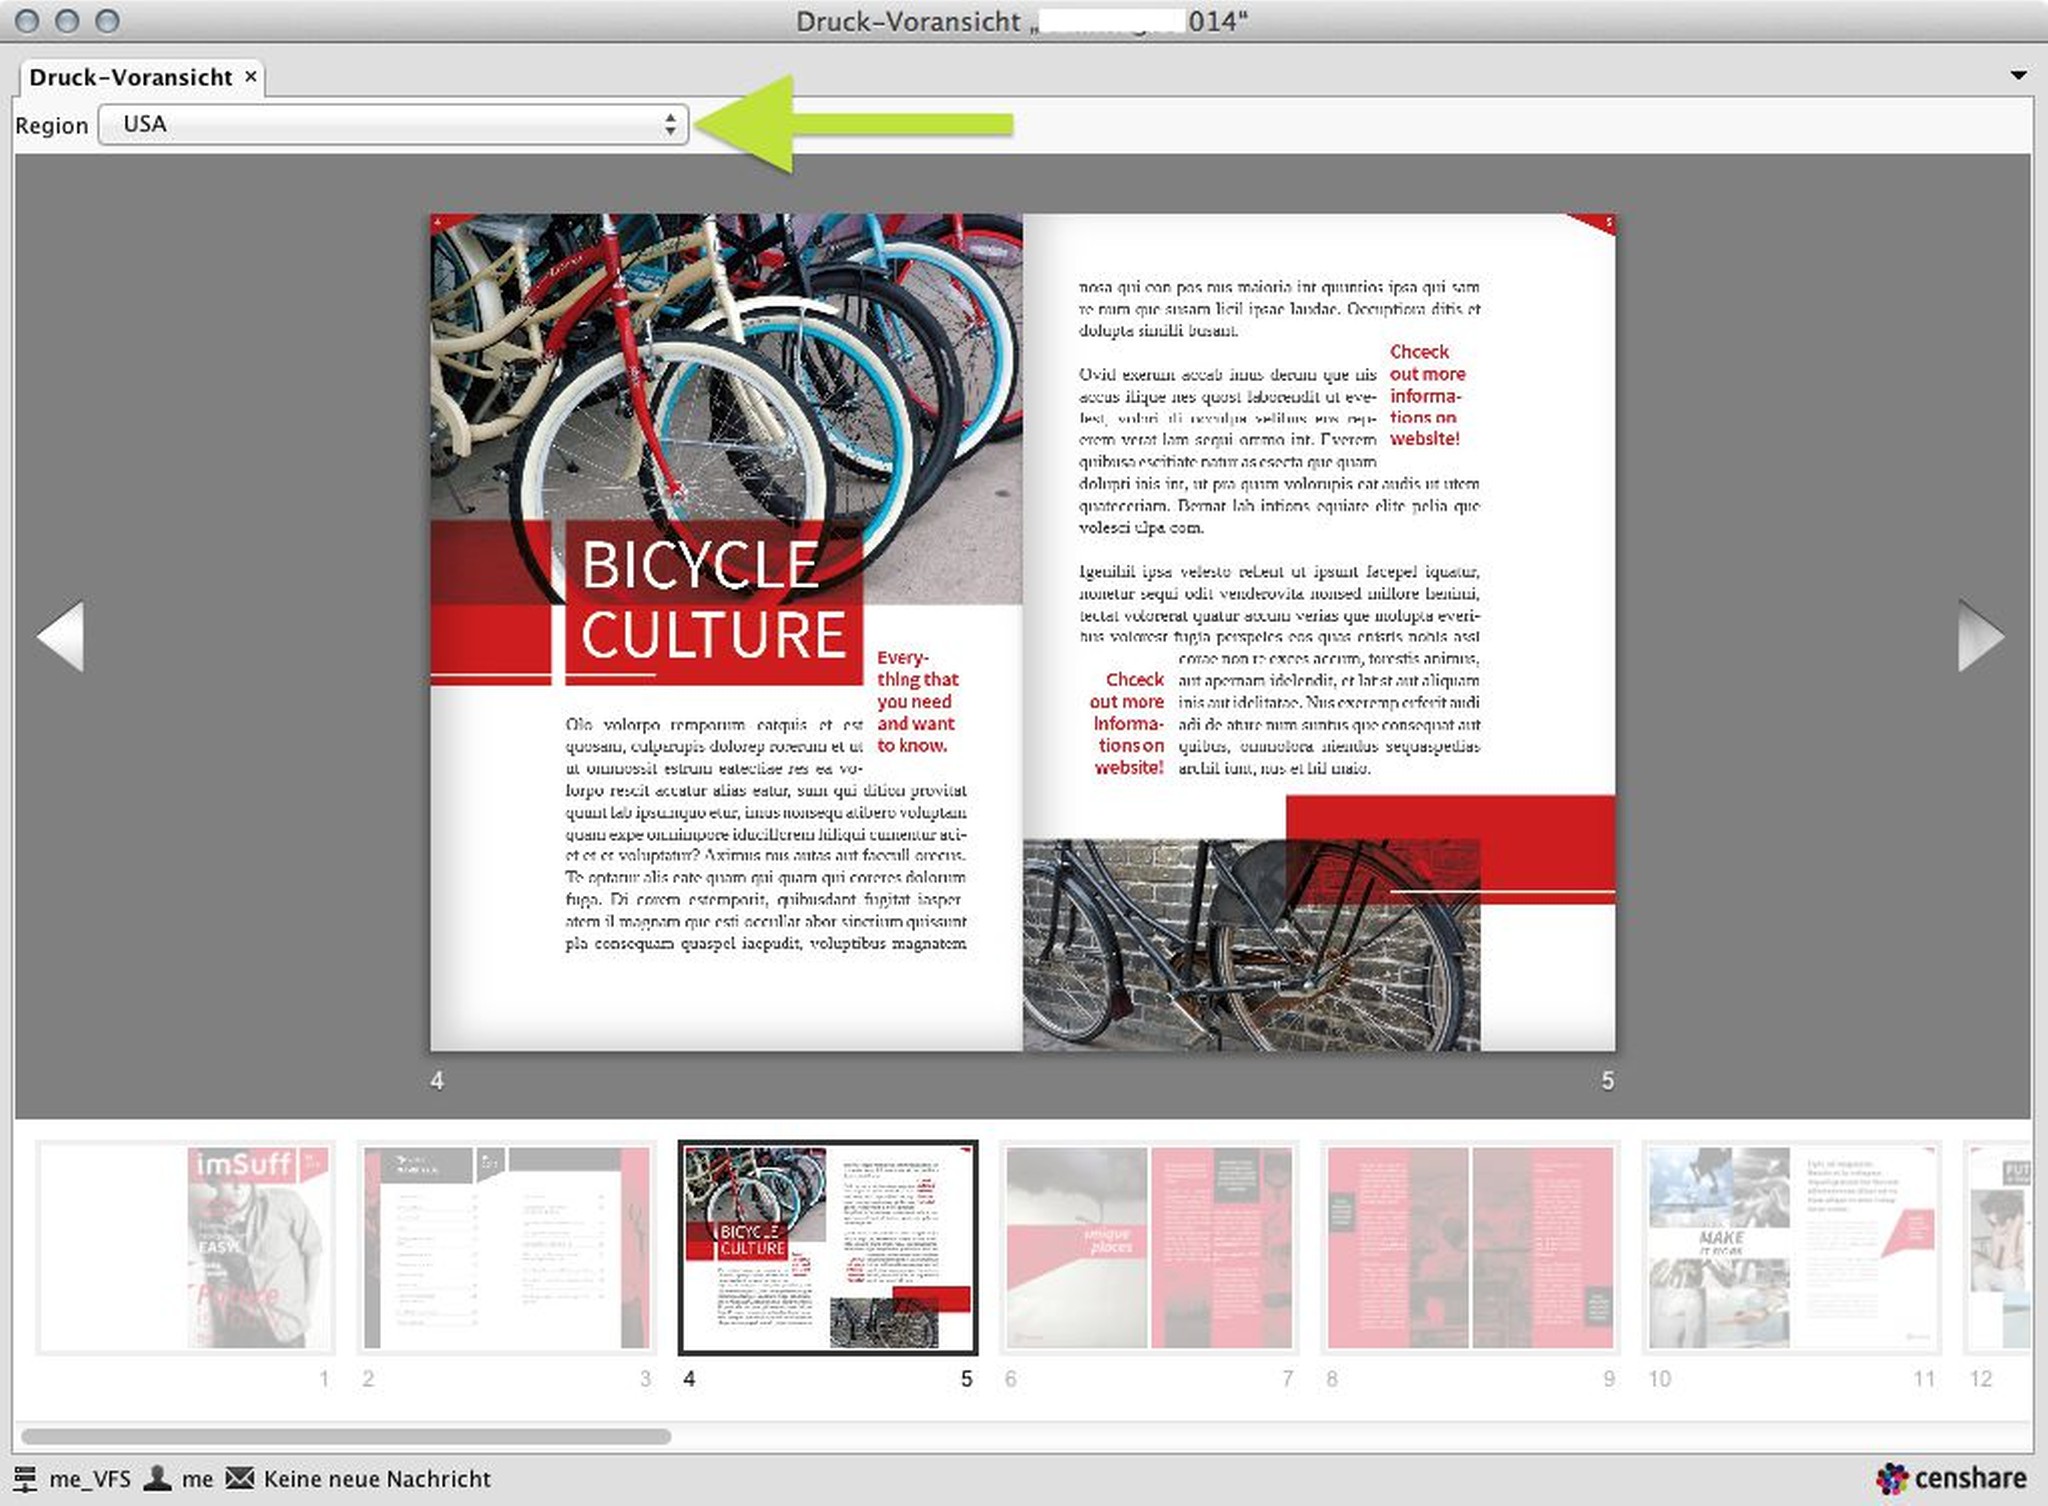The image size is (2048, 1506).
Task: Select the Bicycle Culture pages 4-5 thumbnail
Action: pyautogui.click(x=828, y=1247)
